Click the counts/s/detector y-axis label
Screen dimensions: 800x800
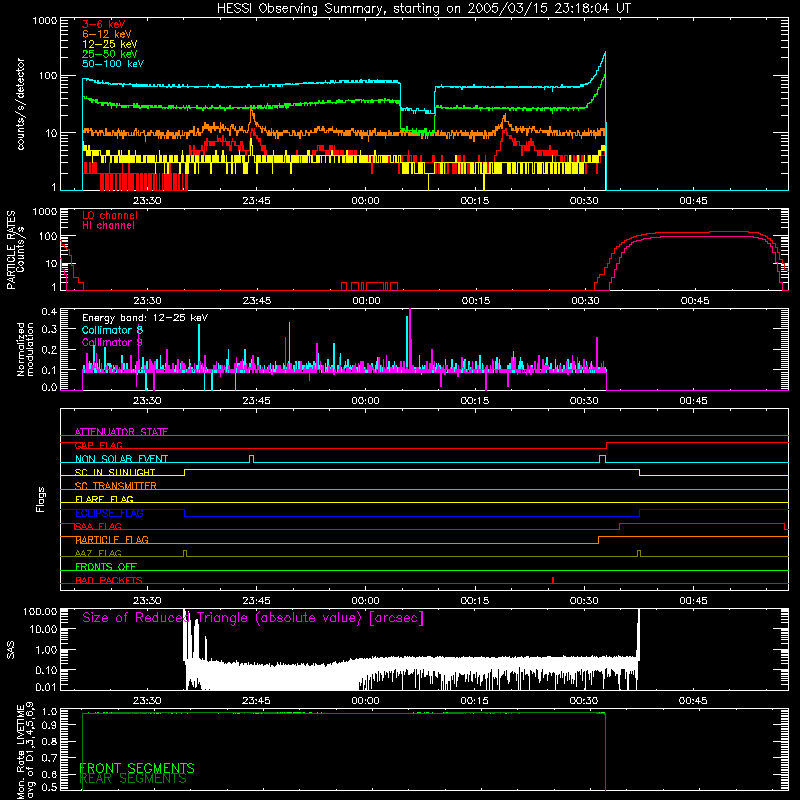[x=21, y=104]
